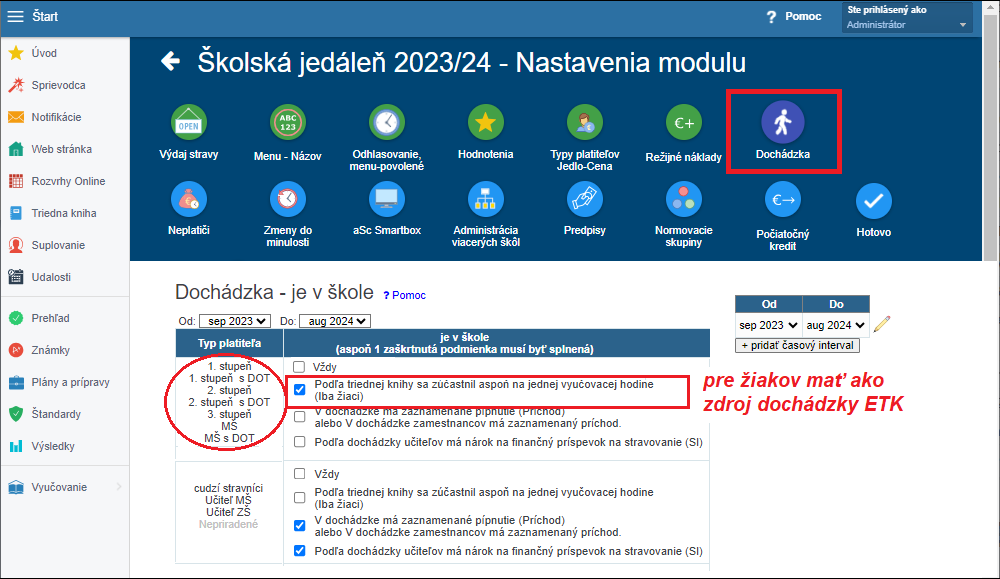Open the Do: aug 2024 dropdown
The height and width of the screenshot is (579, 1000).
coord(334,321)
